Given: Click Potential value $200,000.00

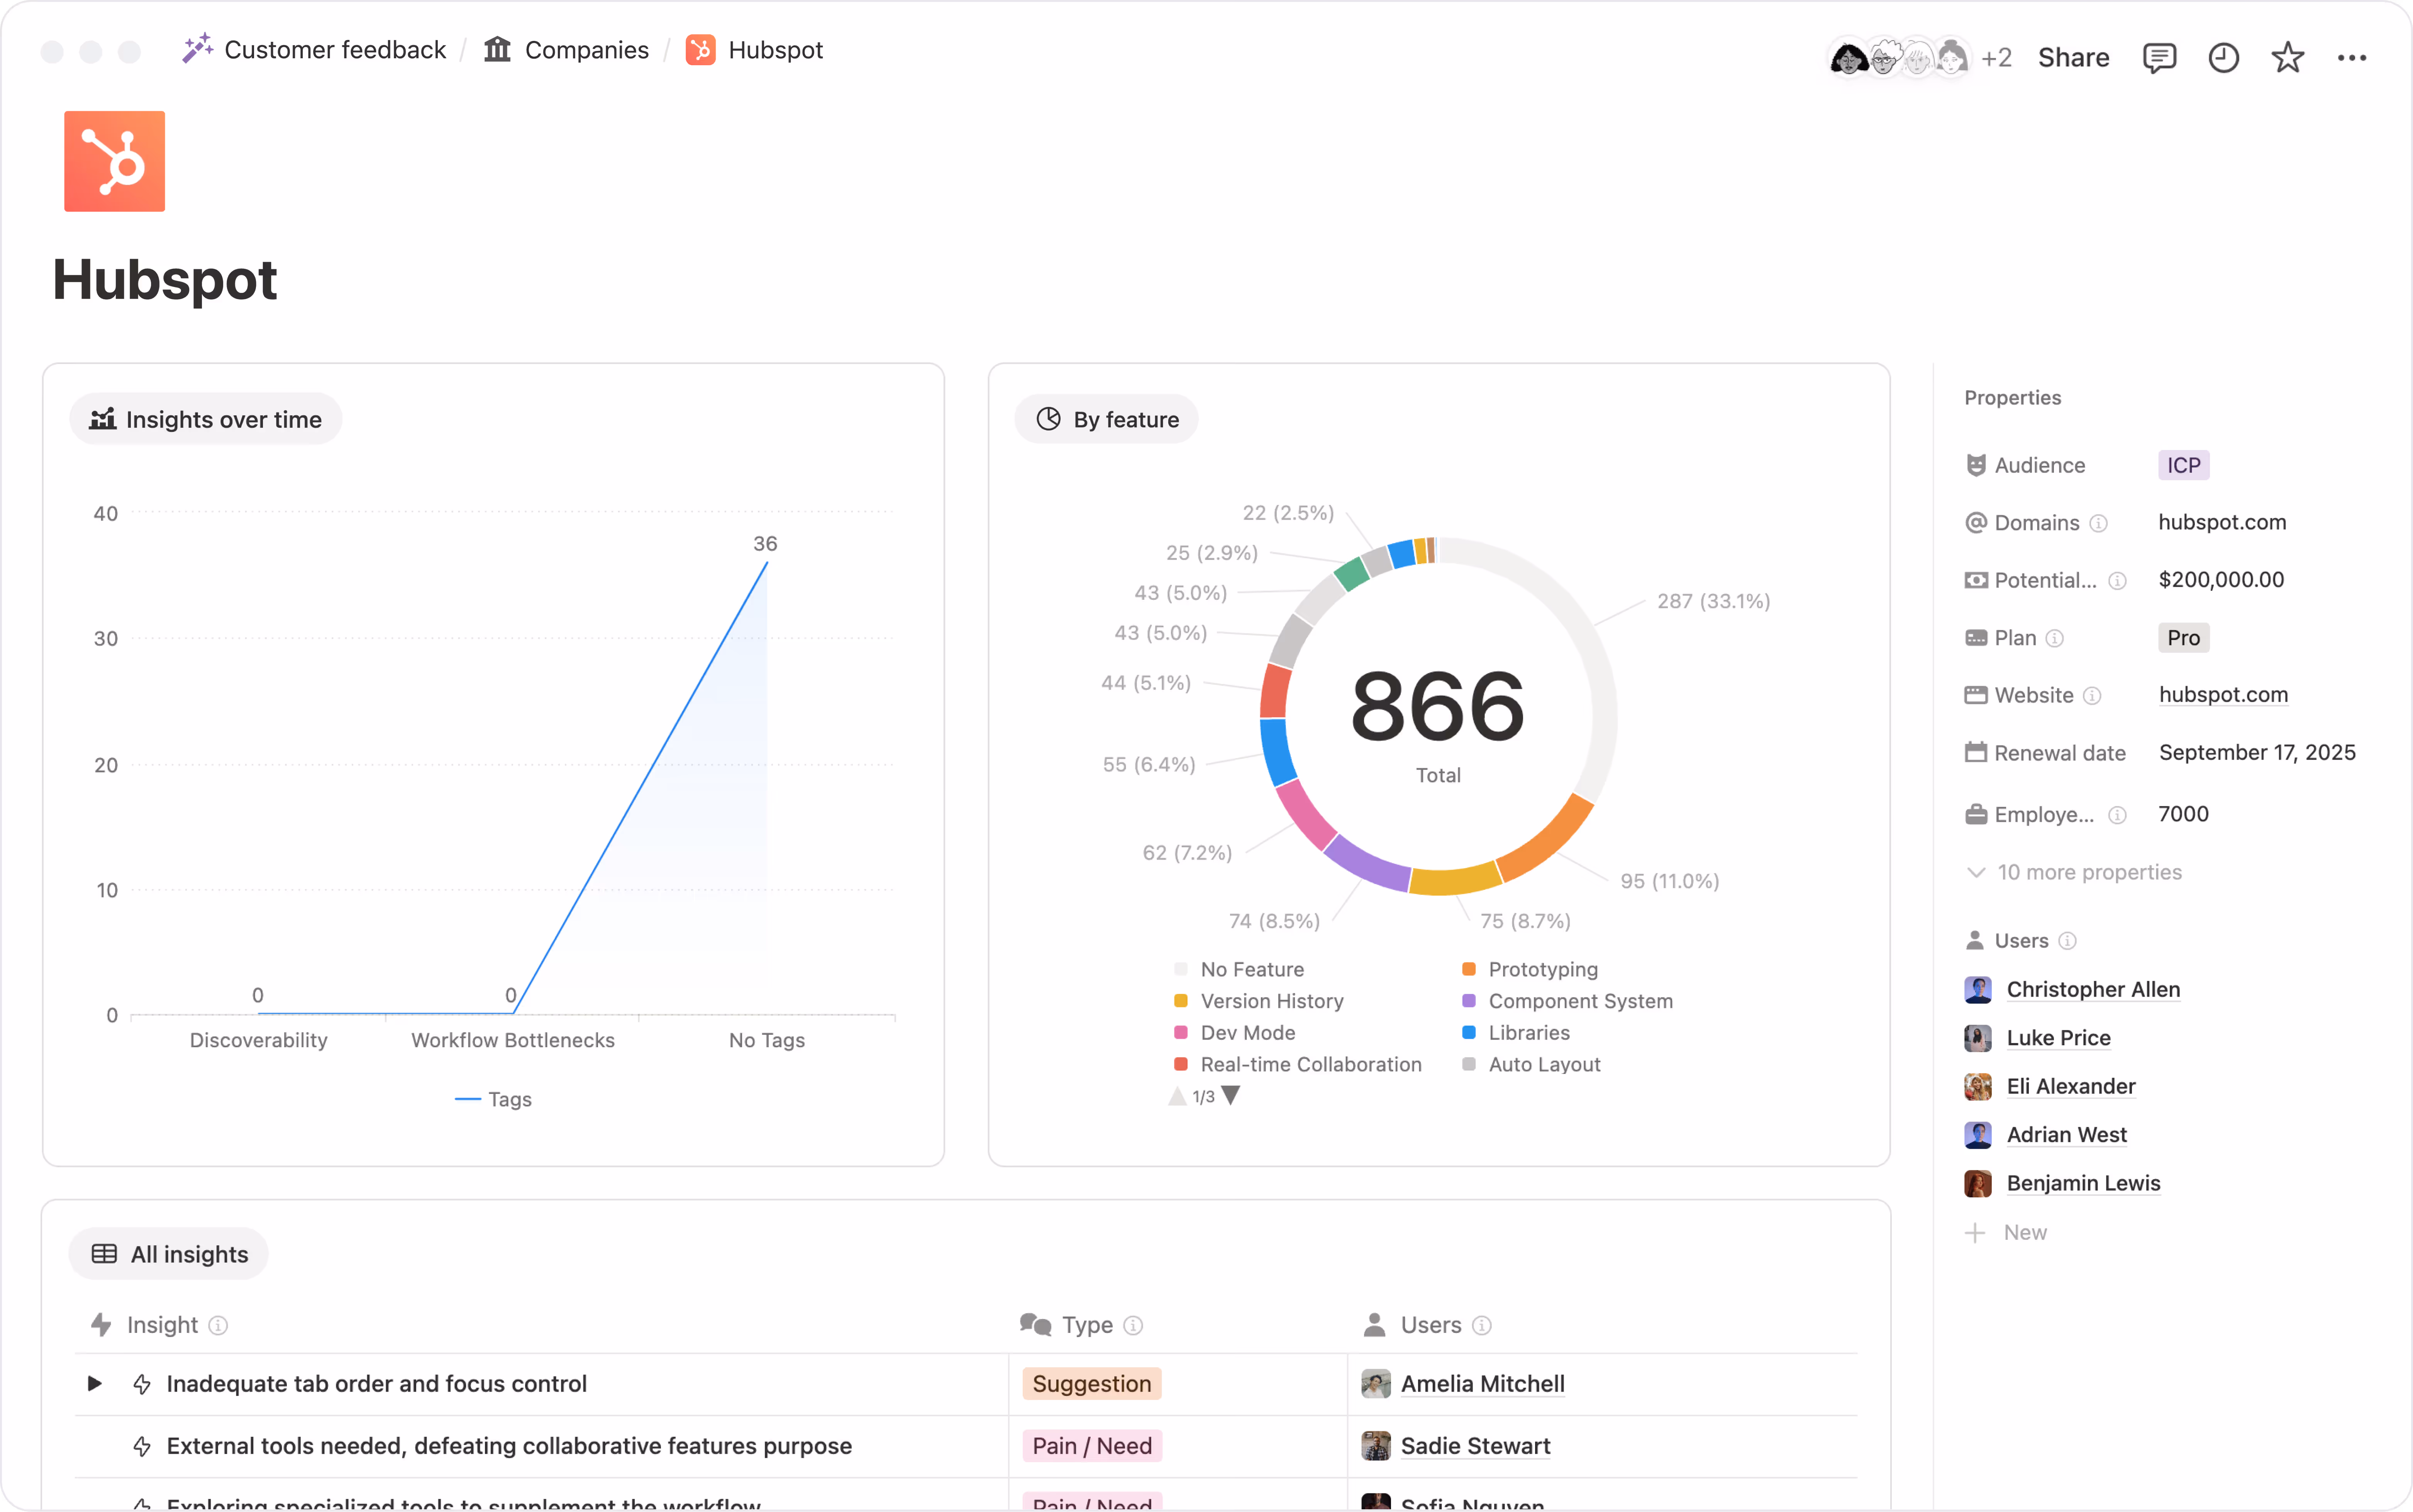Looking at the screenshot, I should point(2221,580).
